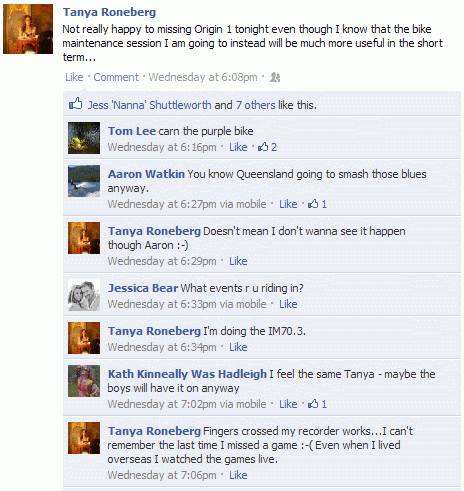Open the like count on Aaron Watkin's comment
This screenshot has width=464, height=491.
click(317, 204)
